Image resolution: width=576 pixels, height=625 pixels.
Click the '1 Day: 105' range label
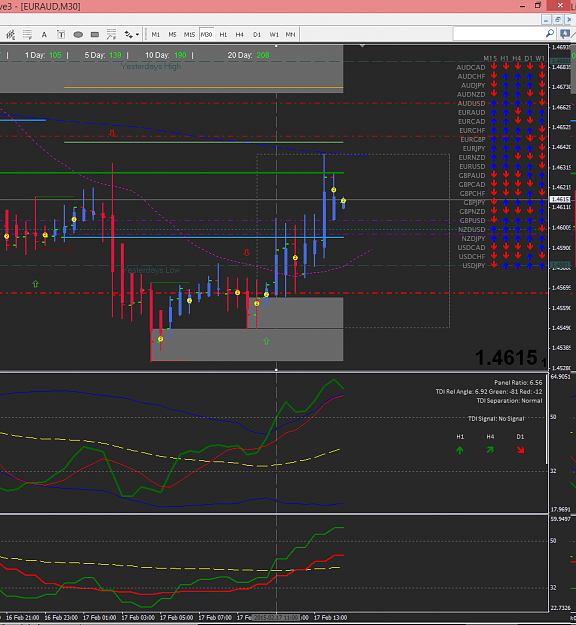(x=43, y=55)
